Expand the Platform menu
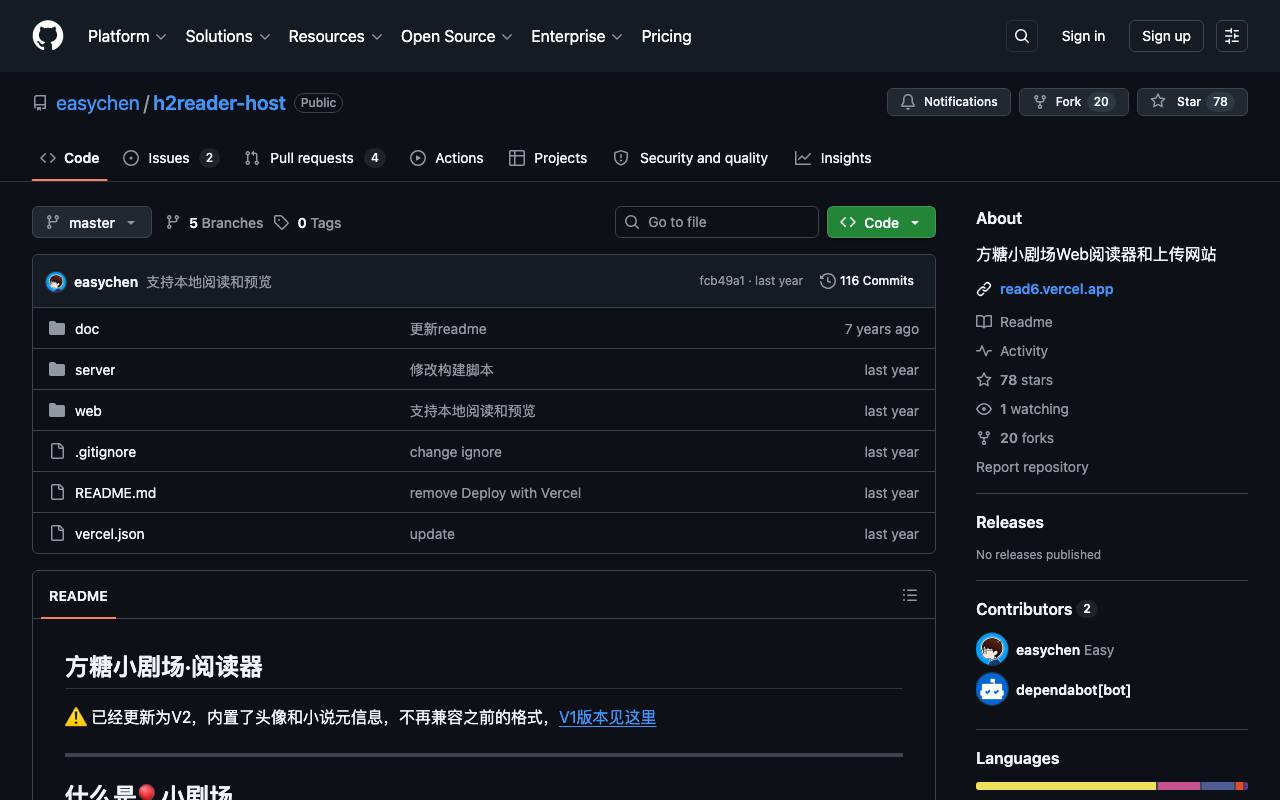Viewport: 1280px width, 800px height. click(127, 36)
